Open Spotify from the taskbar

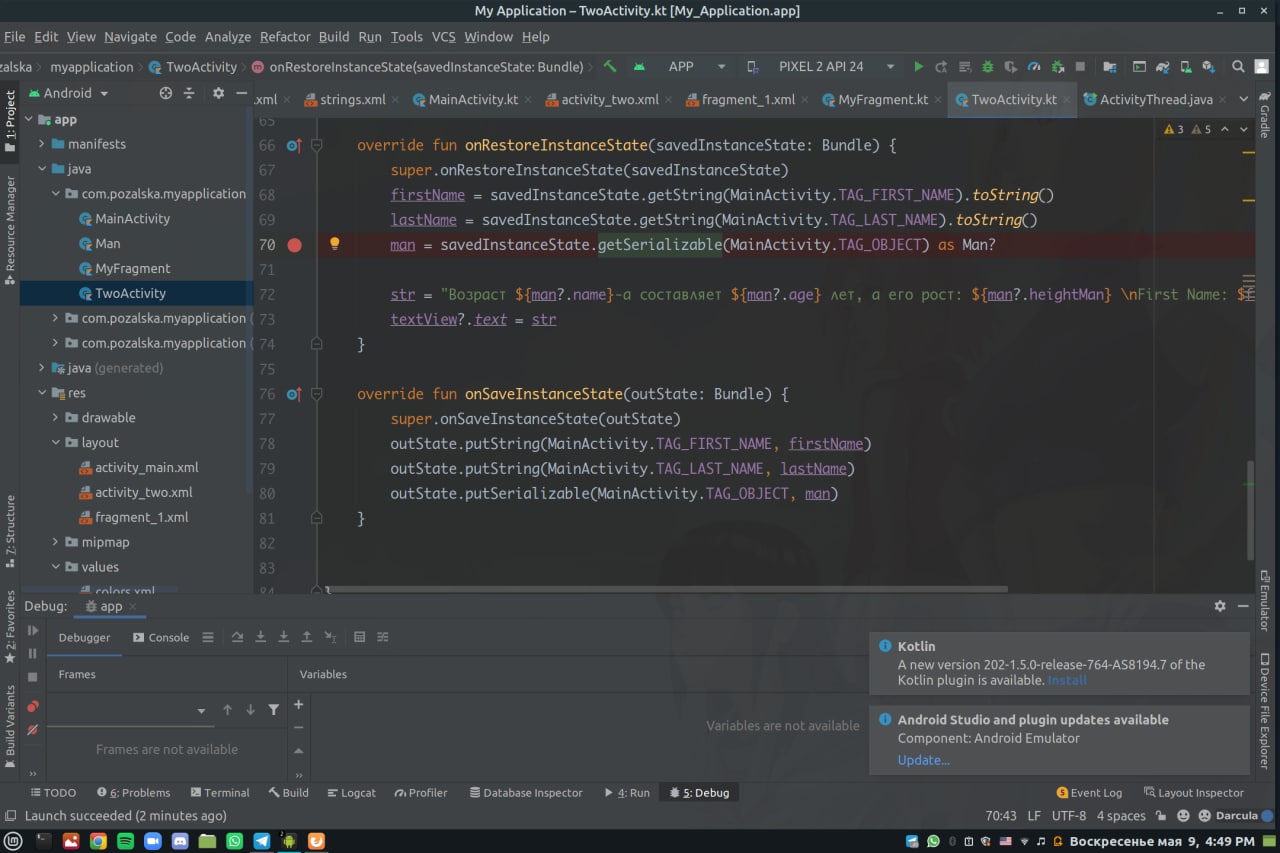125,841
